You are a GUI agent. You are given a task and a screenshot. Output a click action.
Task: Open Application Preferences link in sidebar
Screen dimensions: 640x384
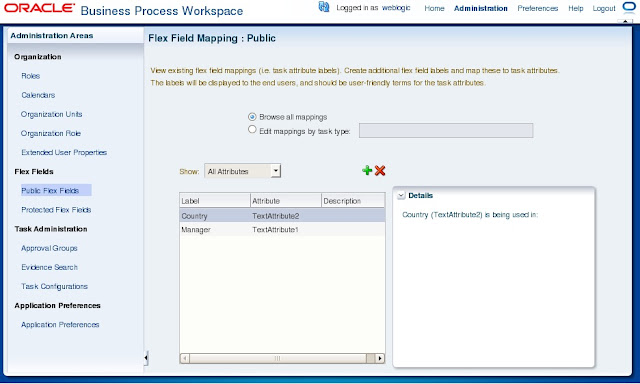[60, 325]
